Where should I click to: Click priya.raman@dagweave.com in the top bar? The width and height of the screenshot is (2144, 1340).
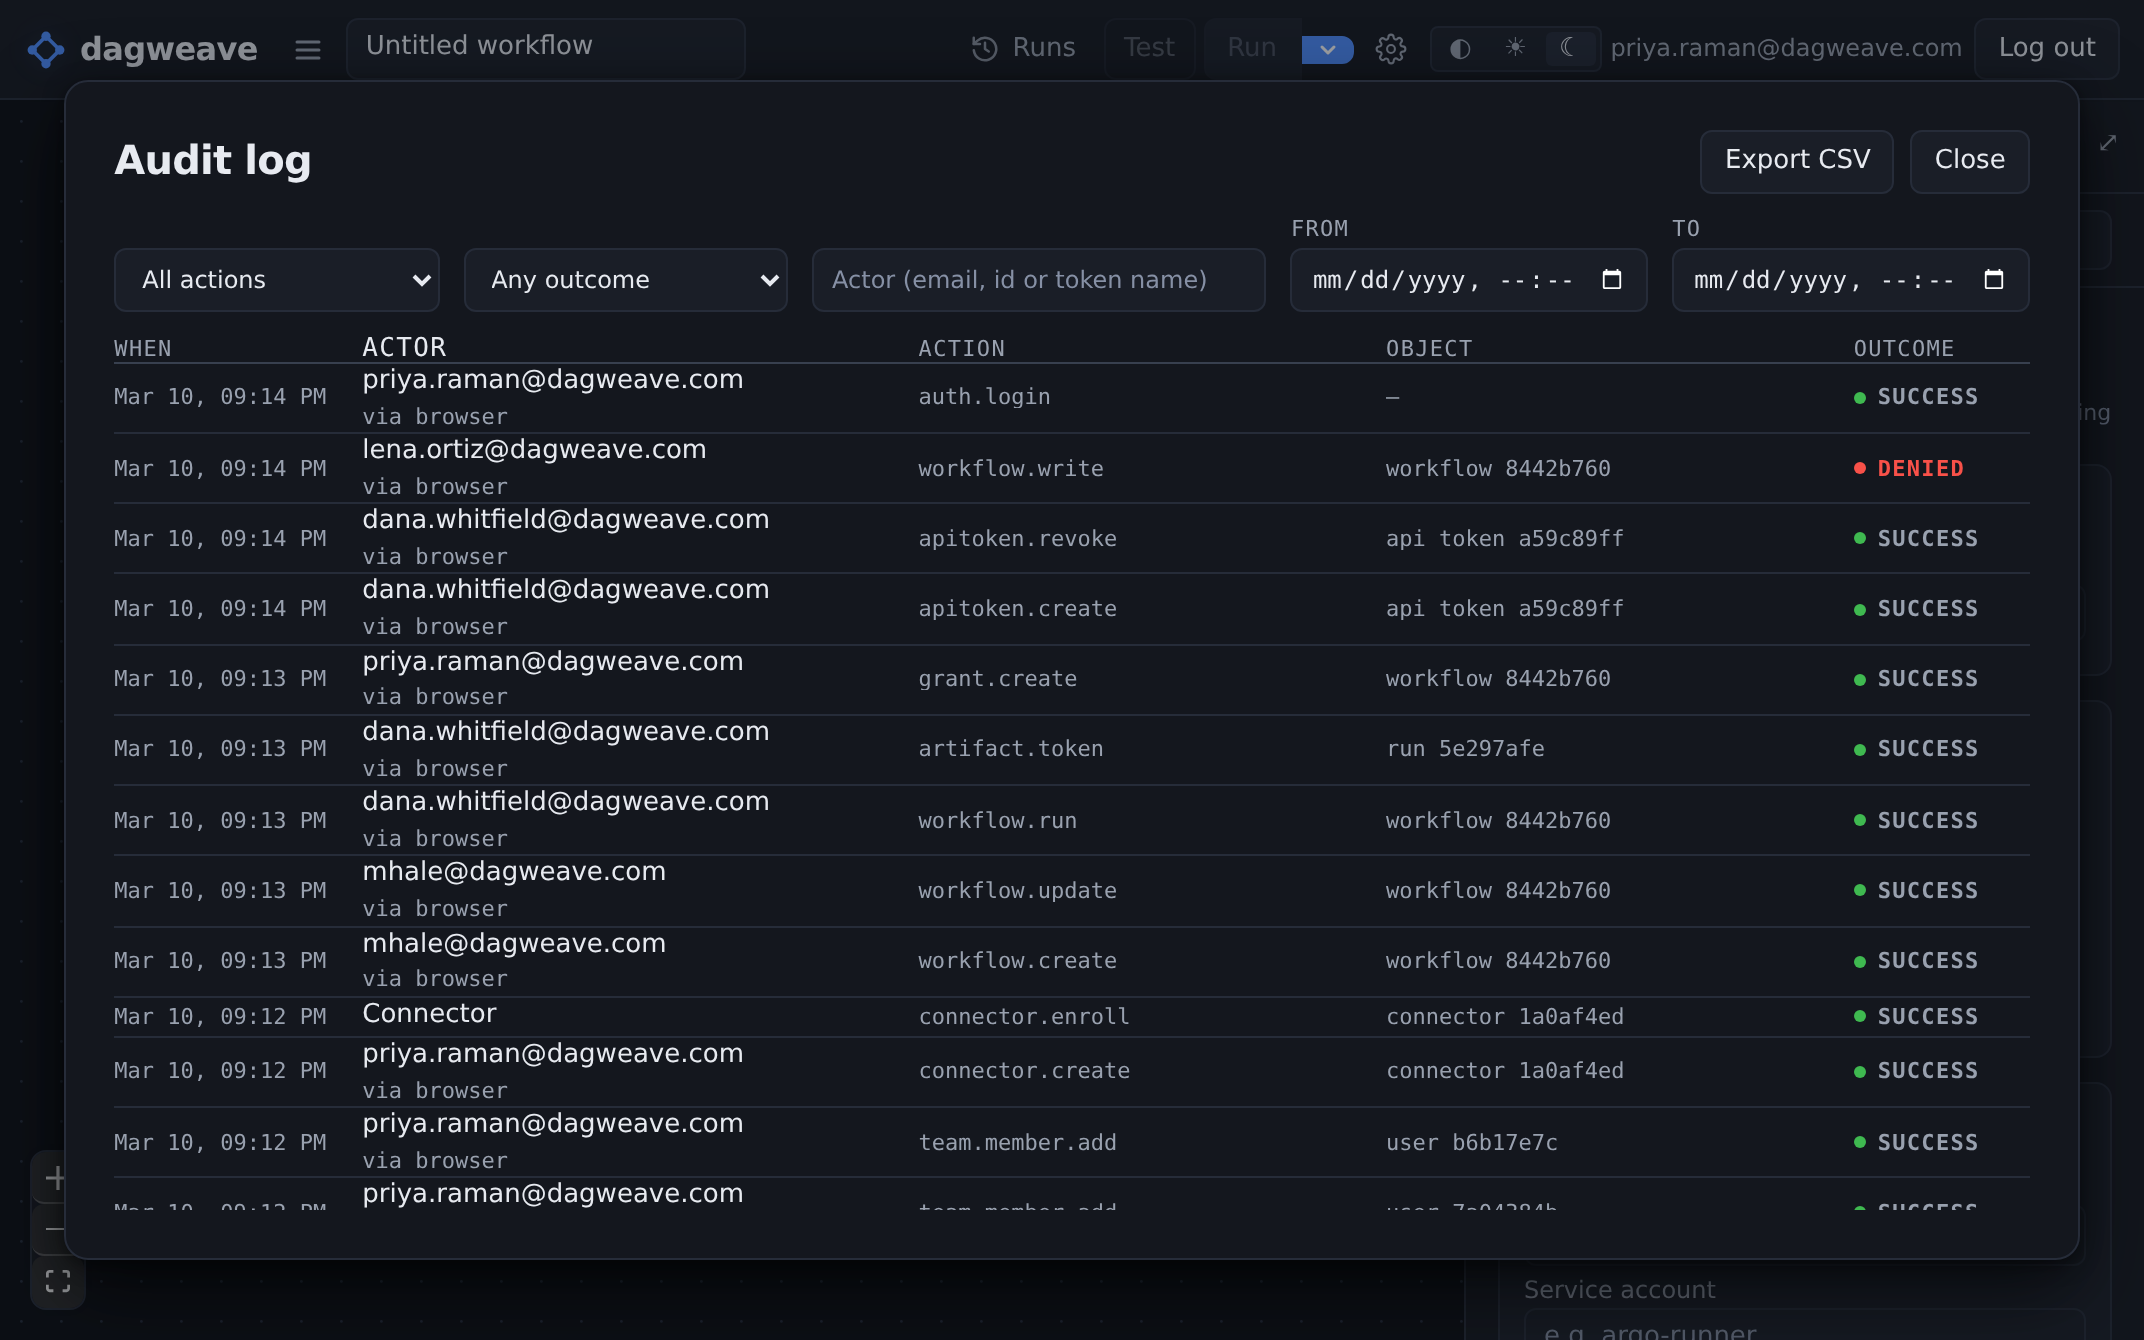(1786, 48)
